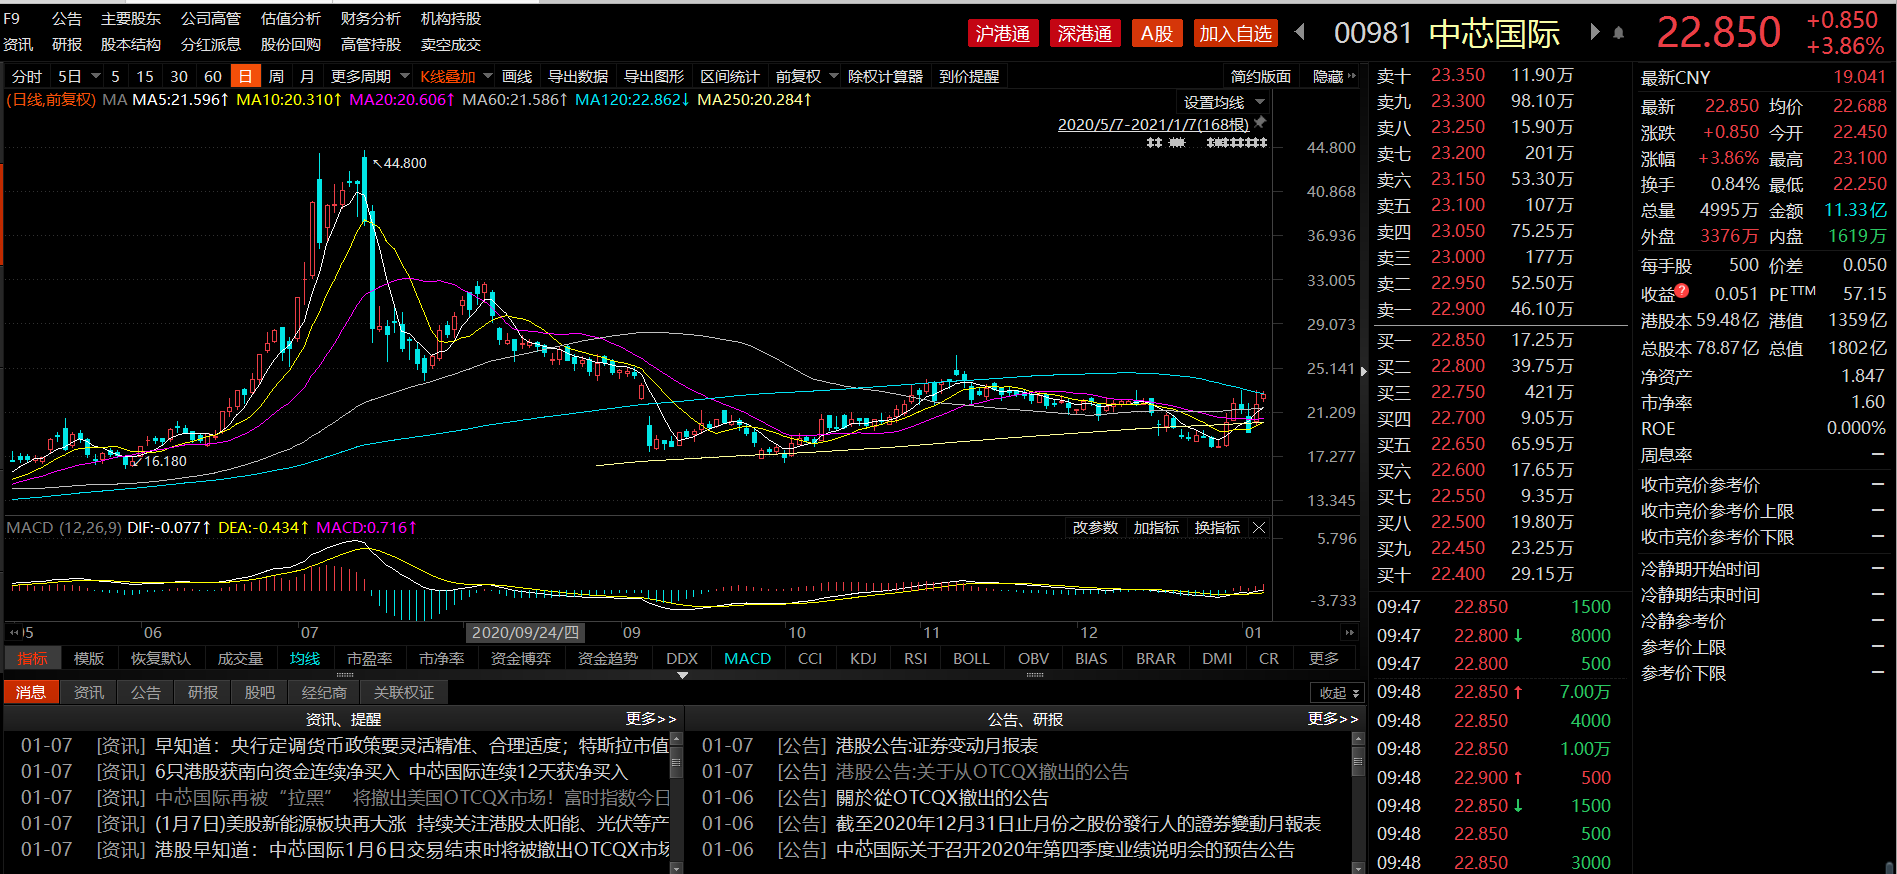Open the K线叠加 dropdown
This screenshot has height=874, width=1897.
click(x=488, y=76)
